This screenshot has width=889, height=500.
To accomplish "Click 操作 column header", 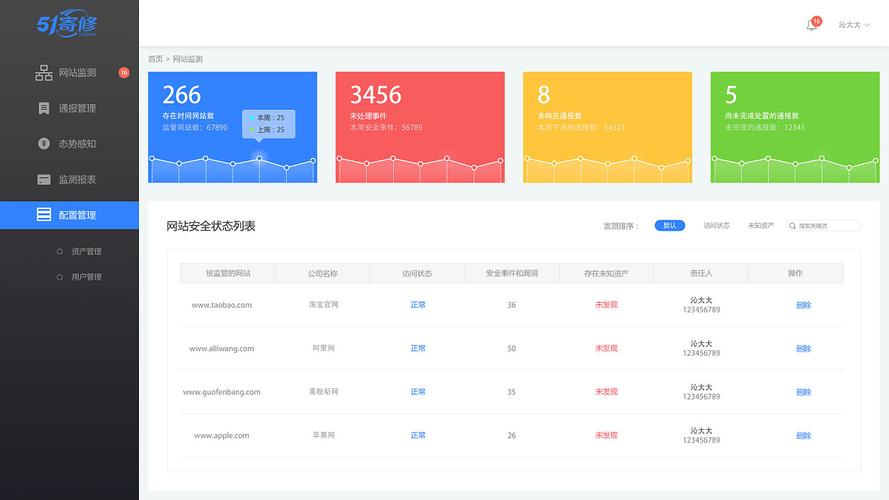I will pos(795,273).
